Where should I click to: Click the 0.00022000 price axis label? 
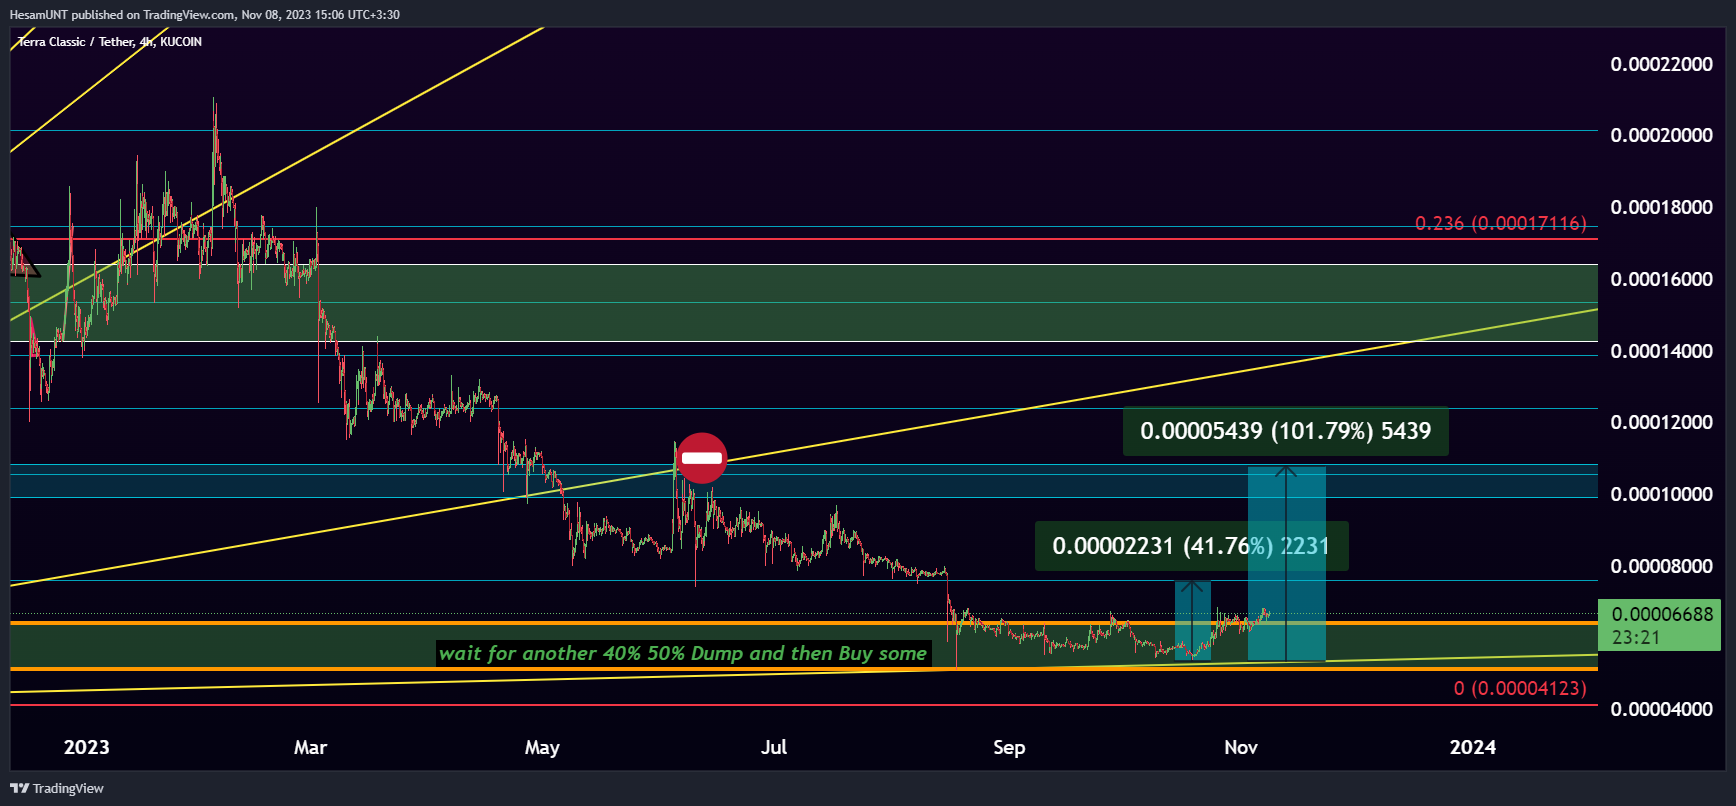1661,64
